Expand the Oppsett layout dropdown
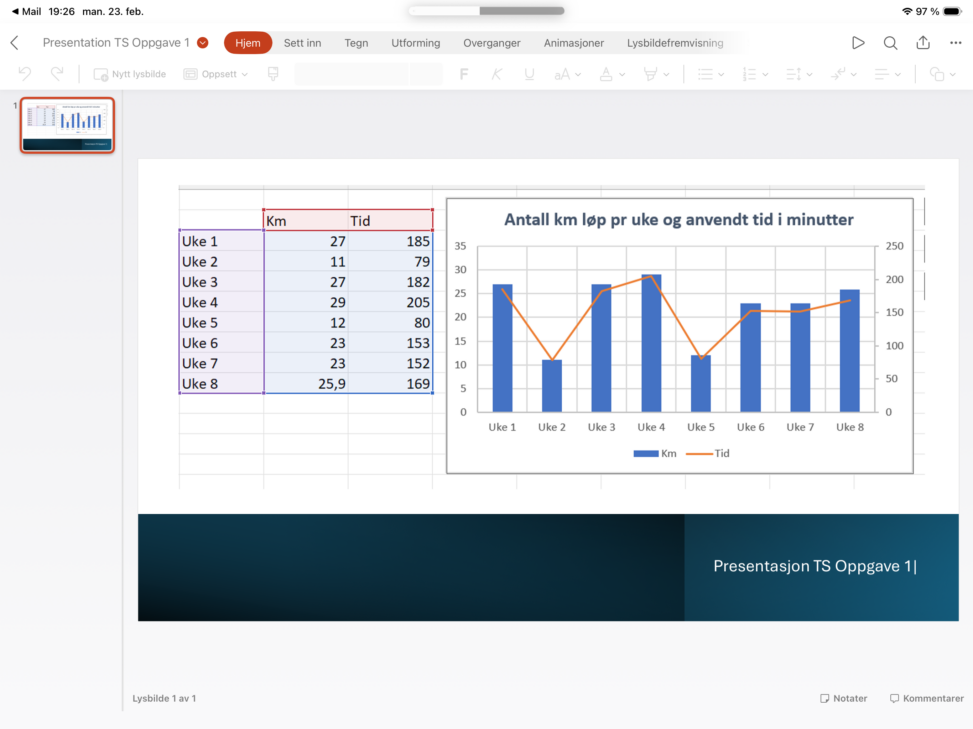 tap(216, 74)
